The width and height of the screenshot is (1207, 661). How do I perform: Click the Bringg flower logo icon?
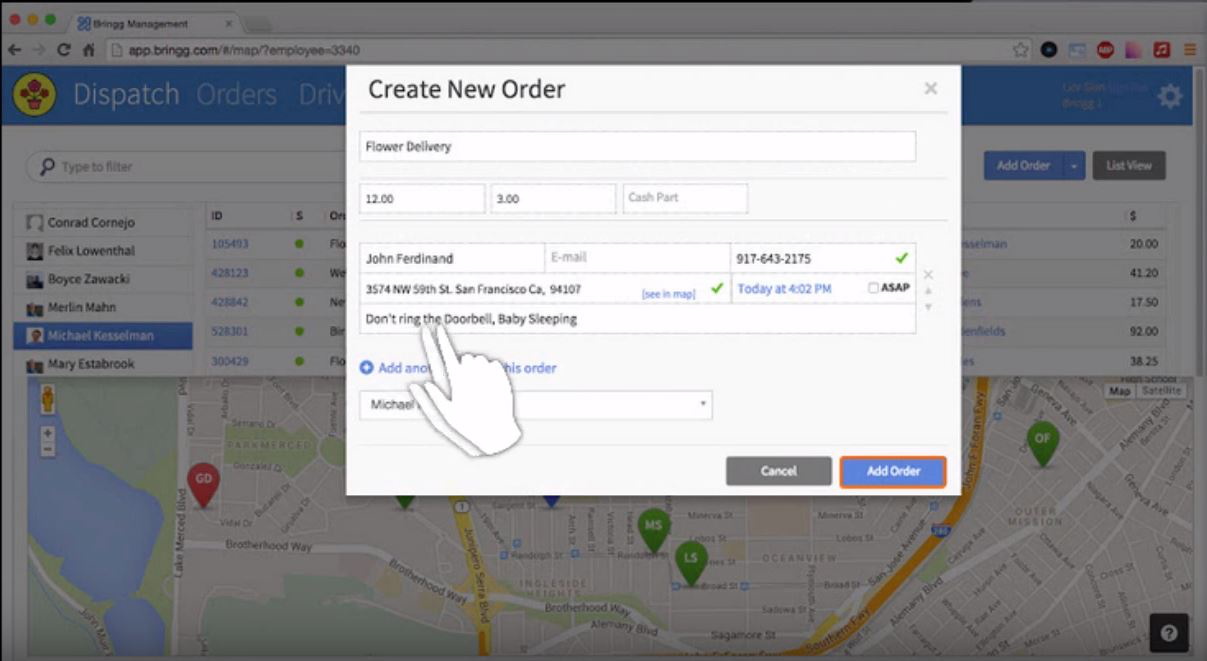[x=35, y=95]
